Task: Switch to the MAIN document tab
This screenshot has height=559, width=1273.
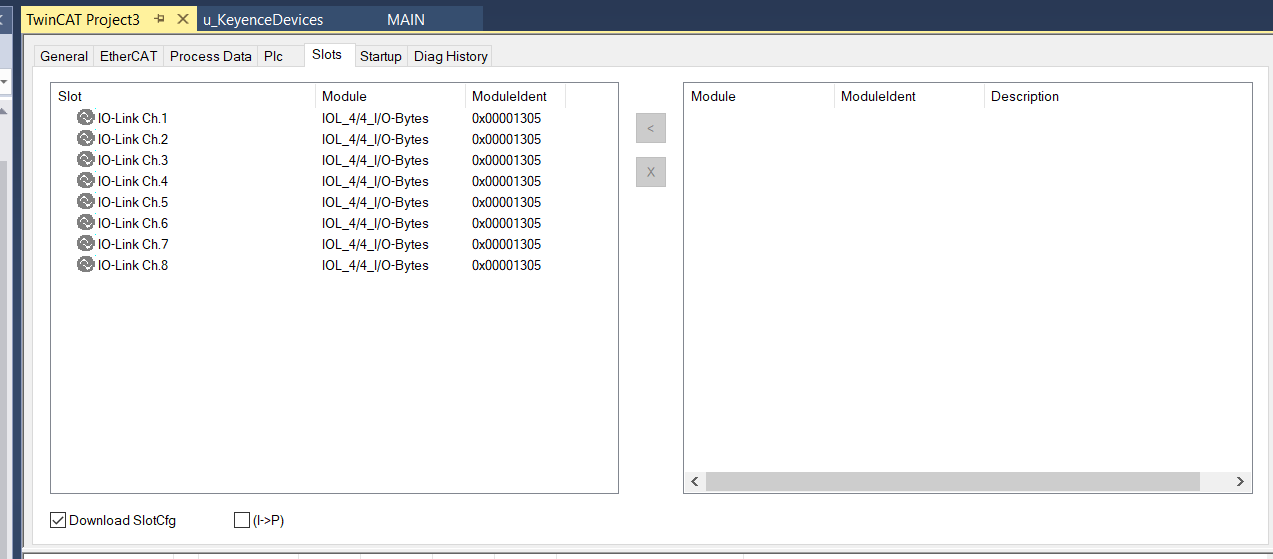Action: pos(406,19)
